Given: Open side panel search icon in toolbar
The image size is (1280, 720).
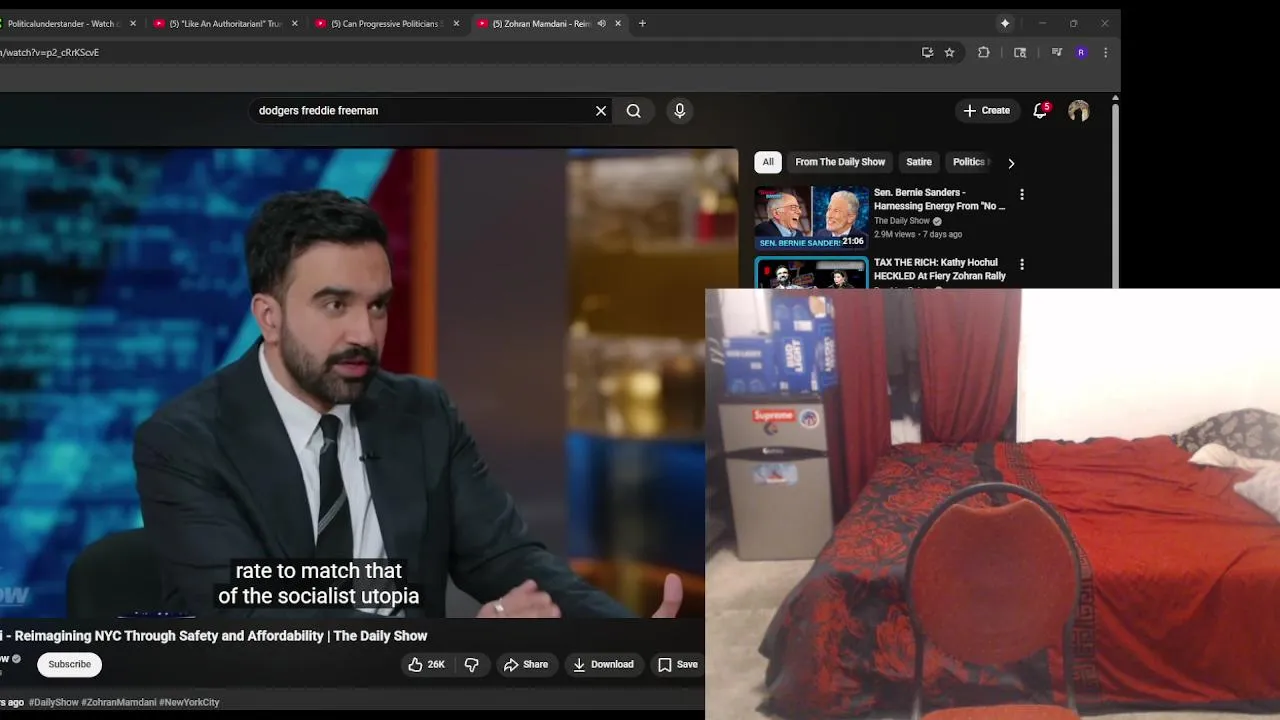Looking at the screenshot, I should [1020, 53].
